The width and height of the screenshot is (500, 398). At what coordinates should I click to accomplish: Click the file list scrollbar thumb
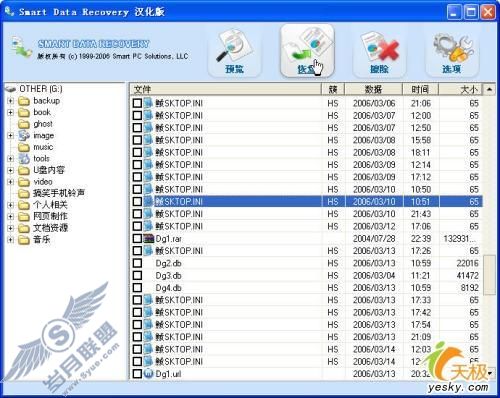(x=489, y=275)
